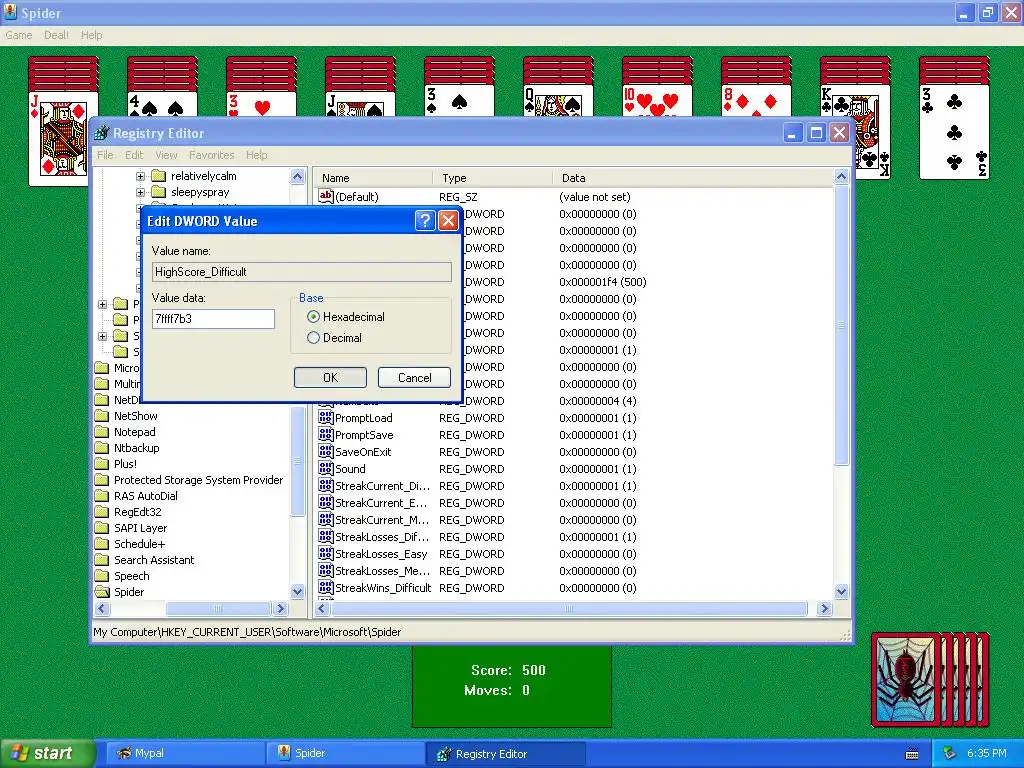The width and height of the screenshot is (1024, 768).
Task: Select the (Default) string value icon
Action: pos(326,196)
